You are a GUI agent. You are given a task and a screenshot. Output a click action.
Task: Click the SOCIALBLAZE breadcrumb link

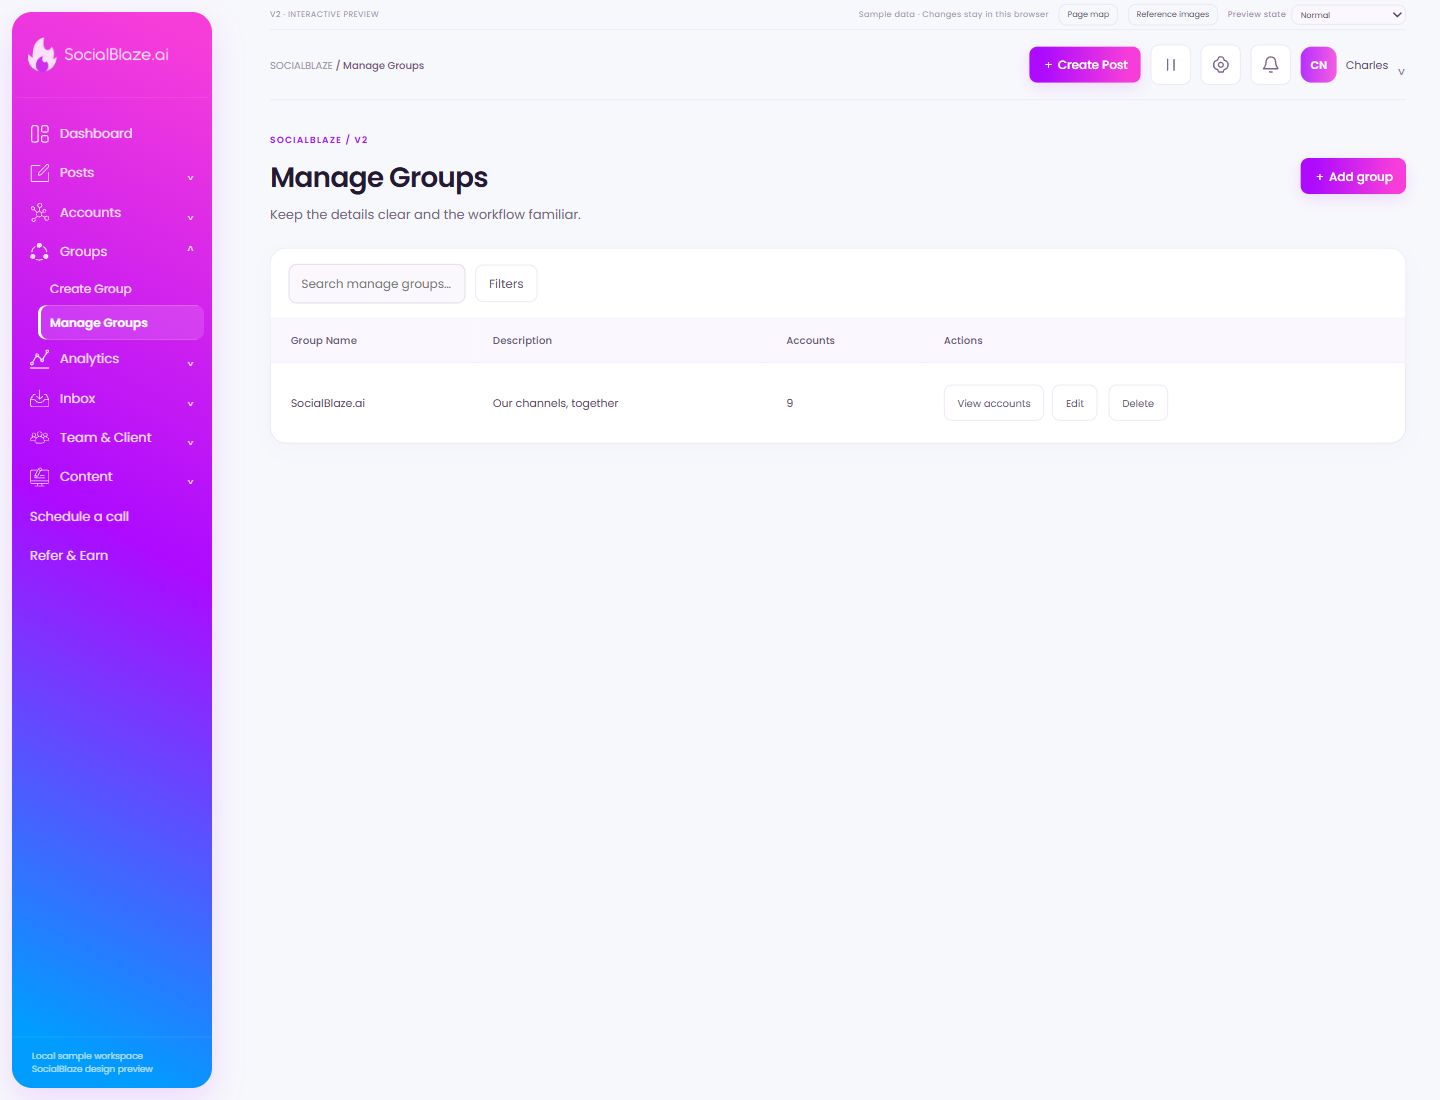coord(301,66)
